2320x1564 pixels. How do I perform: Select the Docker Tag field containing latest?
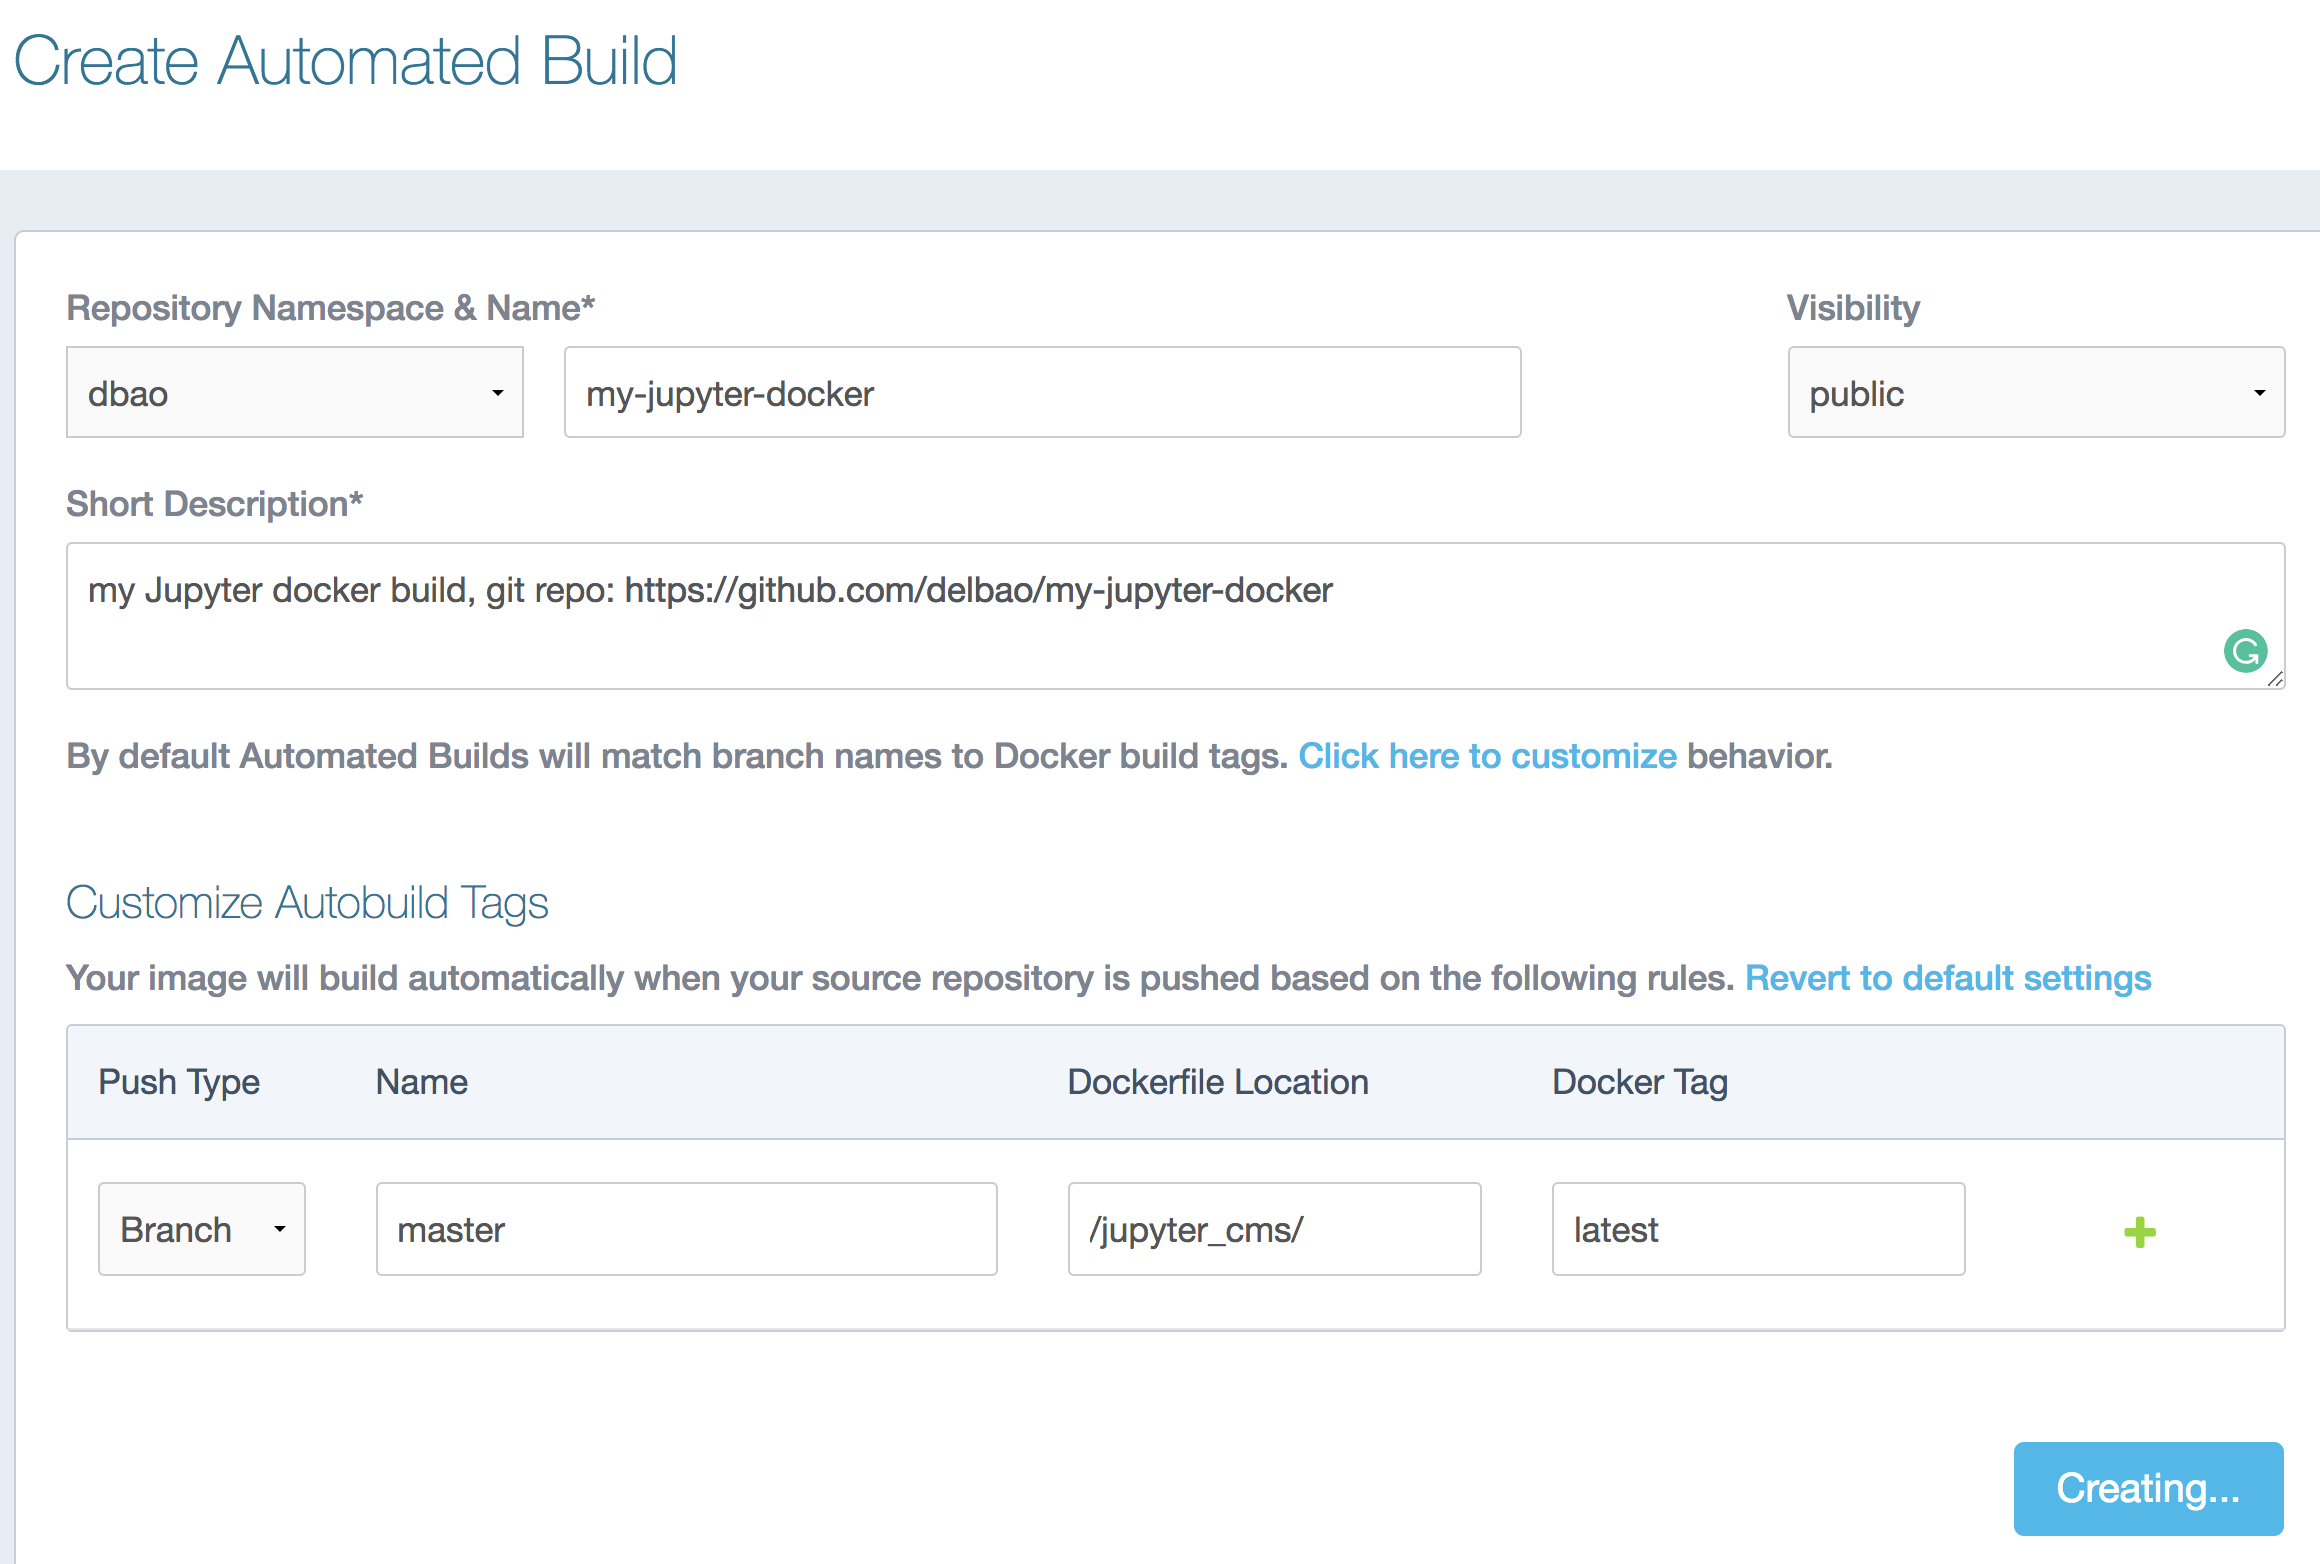1757,1229
